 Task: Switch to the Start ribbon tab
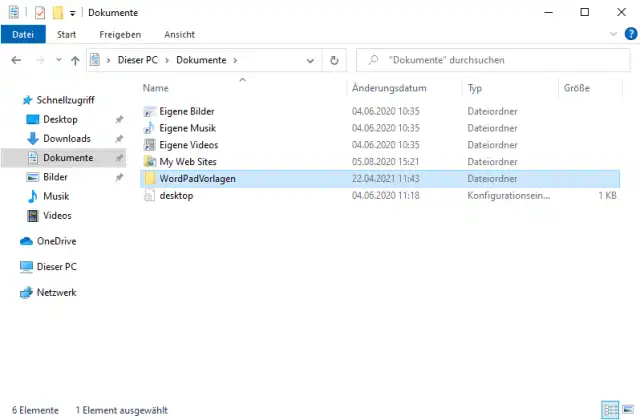point(66,35)
